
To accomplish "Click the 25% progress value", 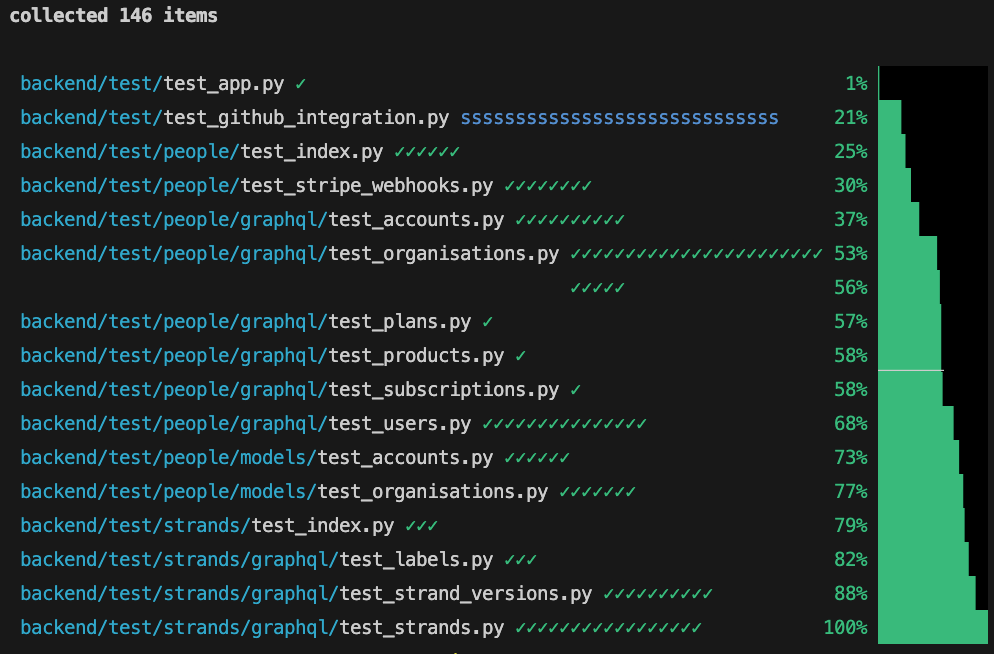I will pyautogui.click(x=851, y=152).
